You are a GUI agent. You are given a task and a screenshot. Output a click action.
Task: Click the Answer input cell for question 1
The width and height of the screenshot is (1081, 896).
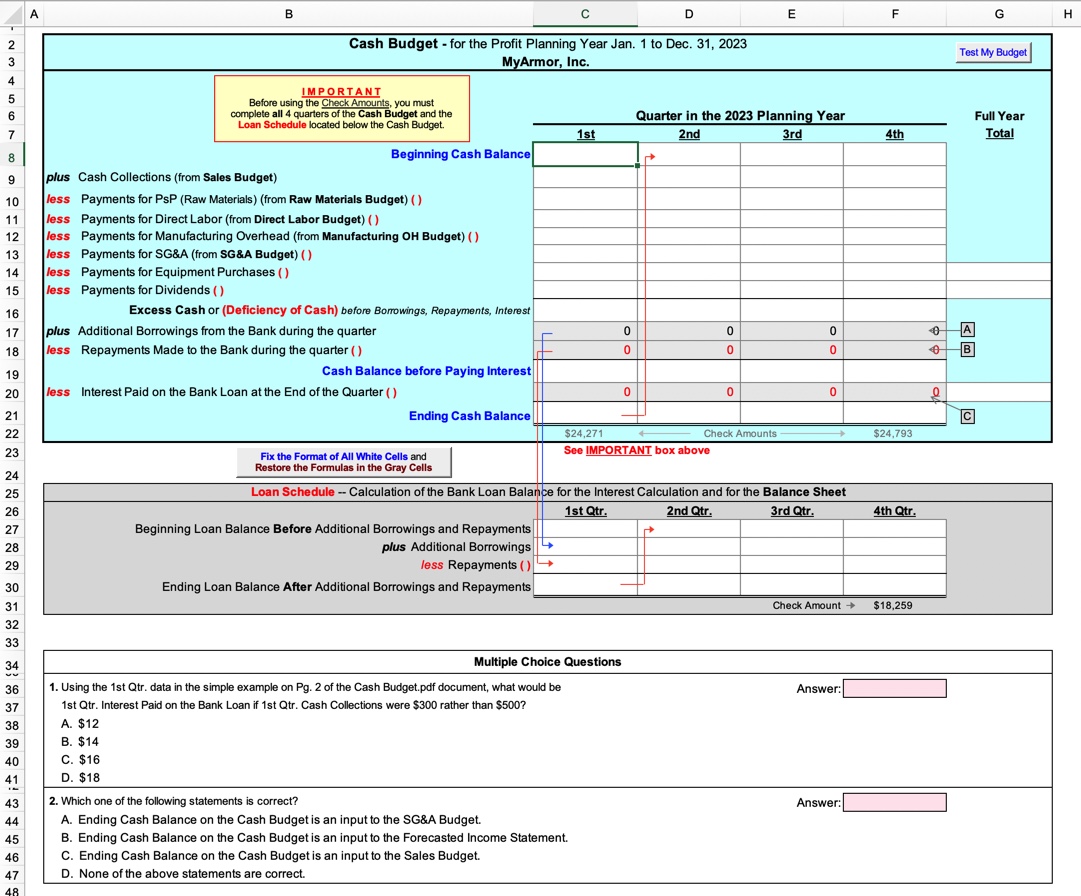click(x=894, y=688)
